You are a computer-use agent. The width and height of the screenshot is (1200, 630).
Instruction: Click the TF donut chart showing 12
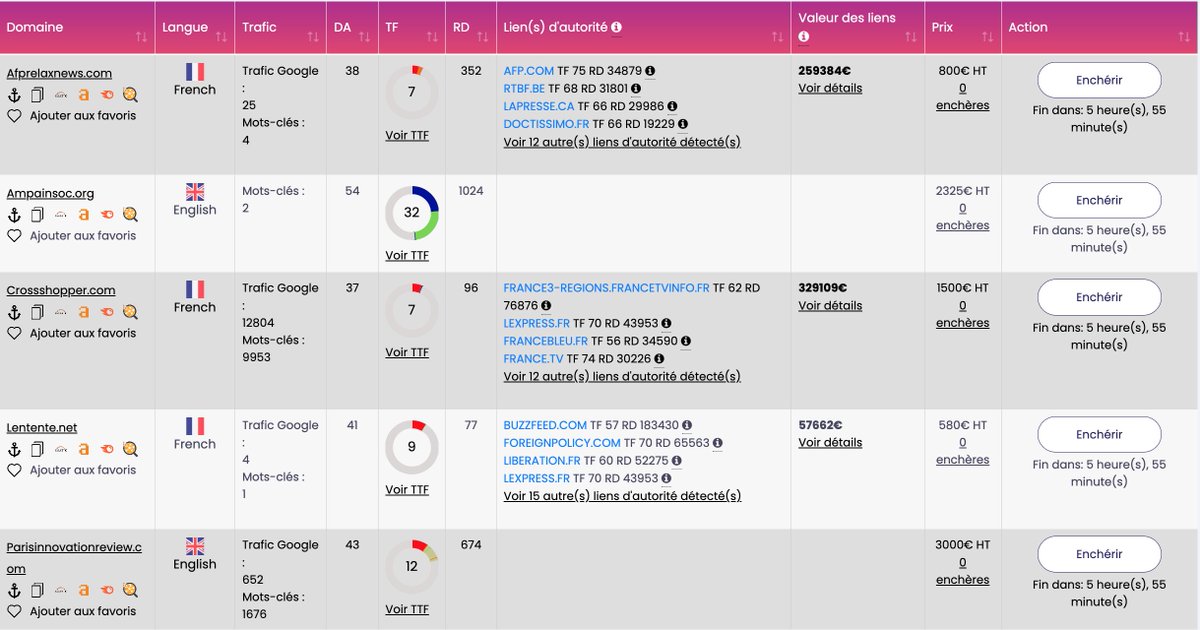tap(412, 566)
